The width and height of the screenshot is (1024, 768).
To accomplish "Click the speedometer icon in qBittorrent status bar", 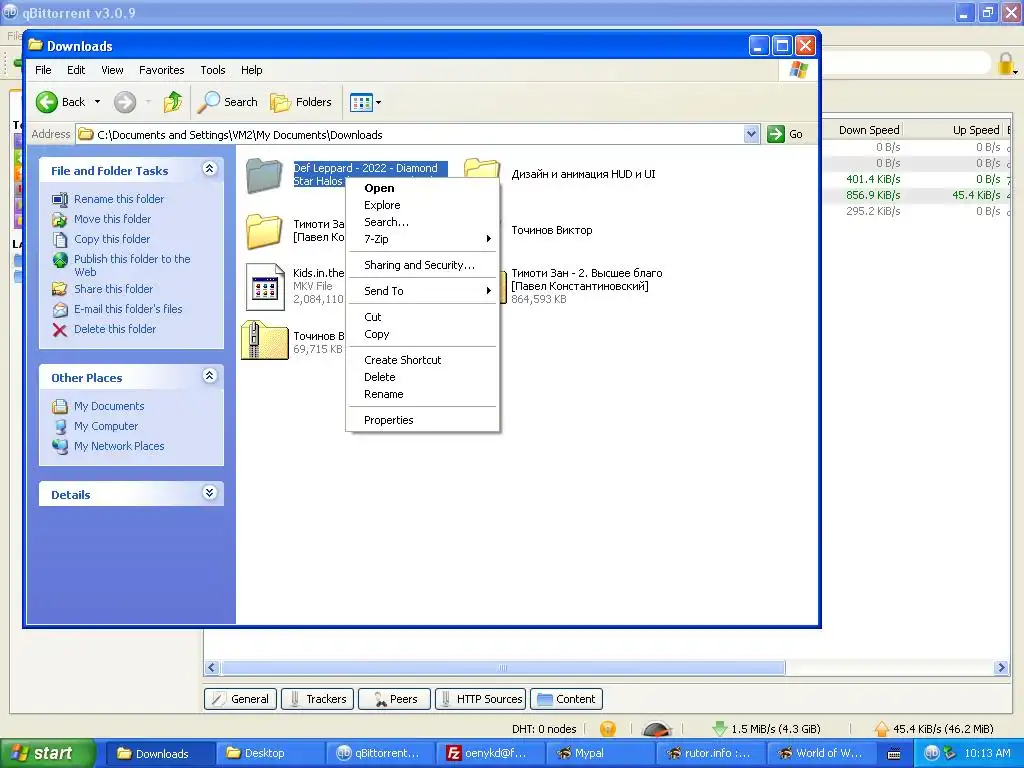I will [x=656, y=729].
